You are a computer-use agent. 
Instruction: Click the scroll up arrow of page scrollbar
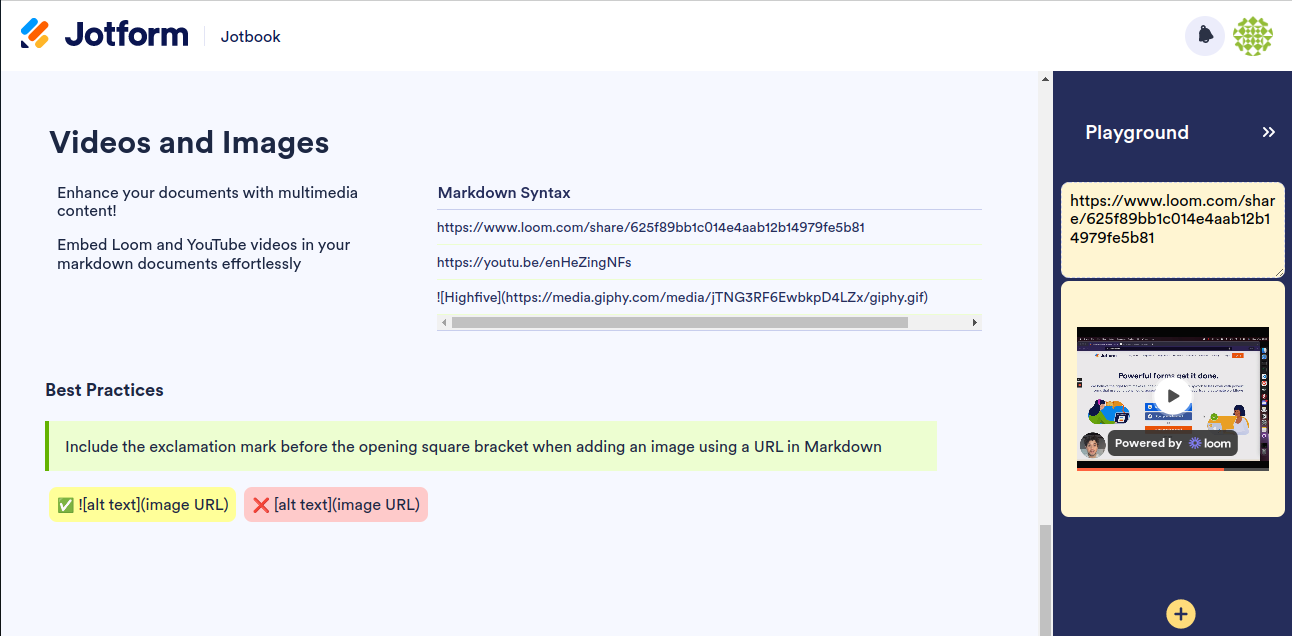tap(1045, 78)
